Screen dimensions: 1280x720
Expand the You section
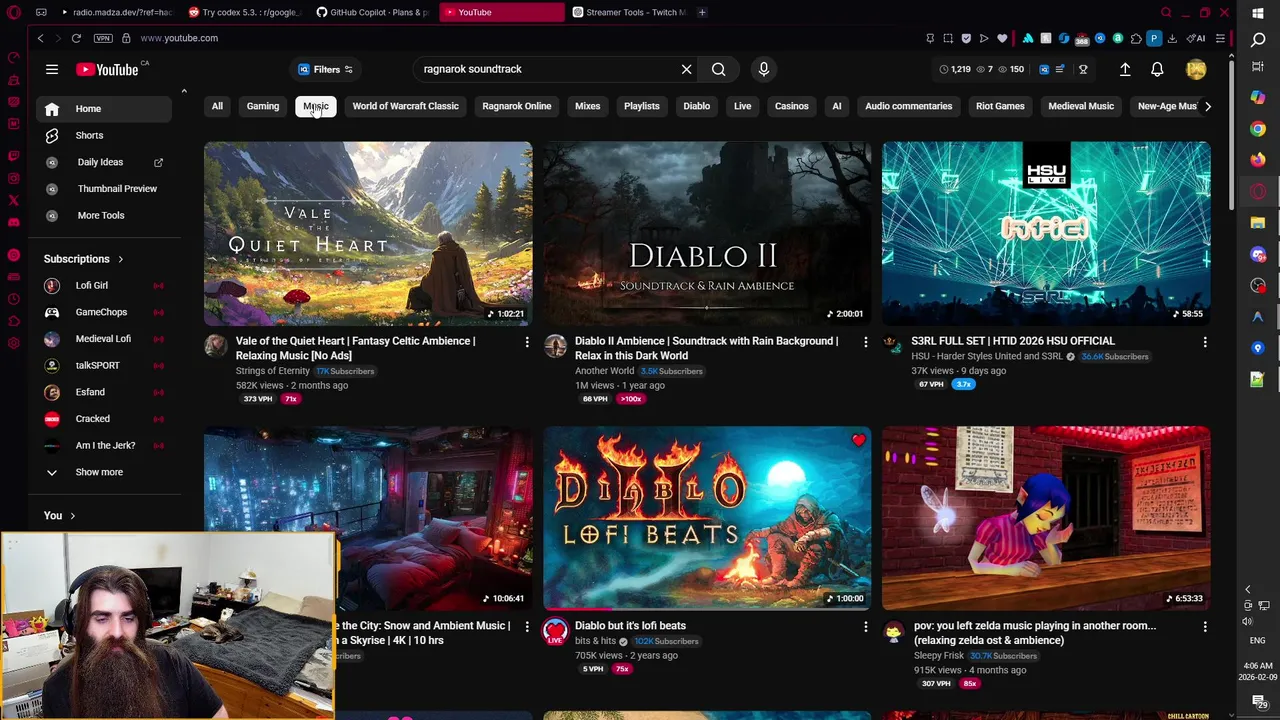59,516
